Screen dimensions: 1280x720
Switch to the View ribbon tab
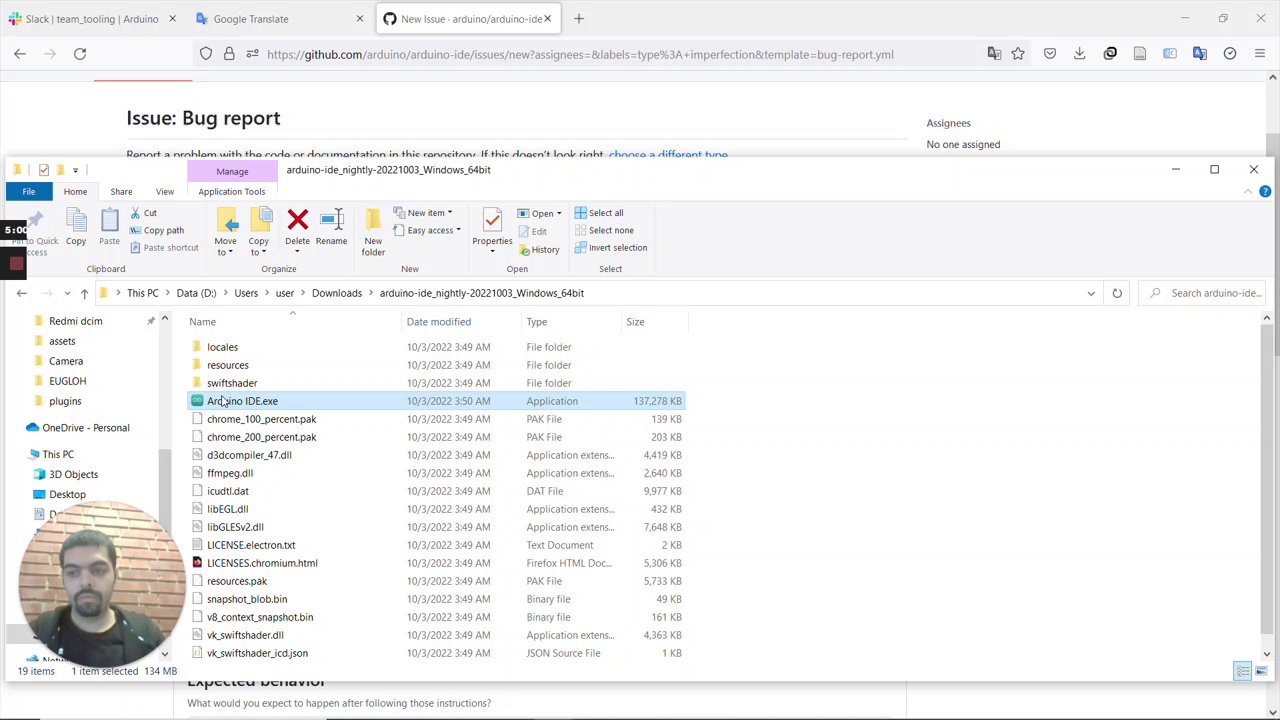pos(165,191)
